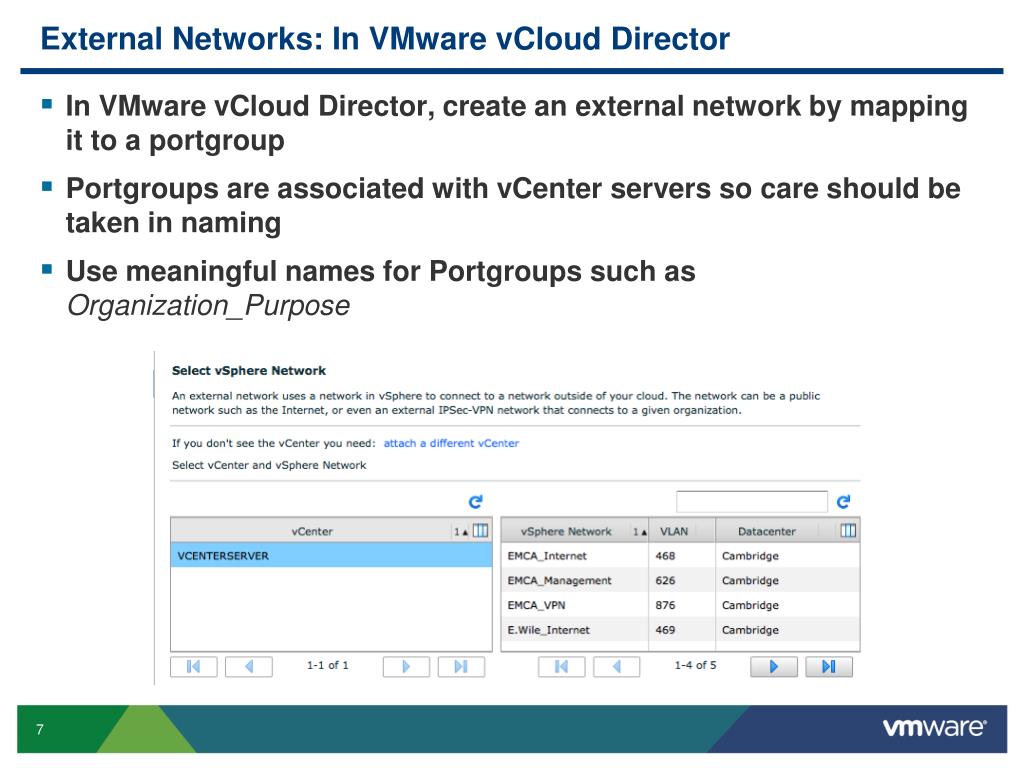Go to next page of vSphere networks
Viewport: 1024px width, 768px height.
[774, 667]
